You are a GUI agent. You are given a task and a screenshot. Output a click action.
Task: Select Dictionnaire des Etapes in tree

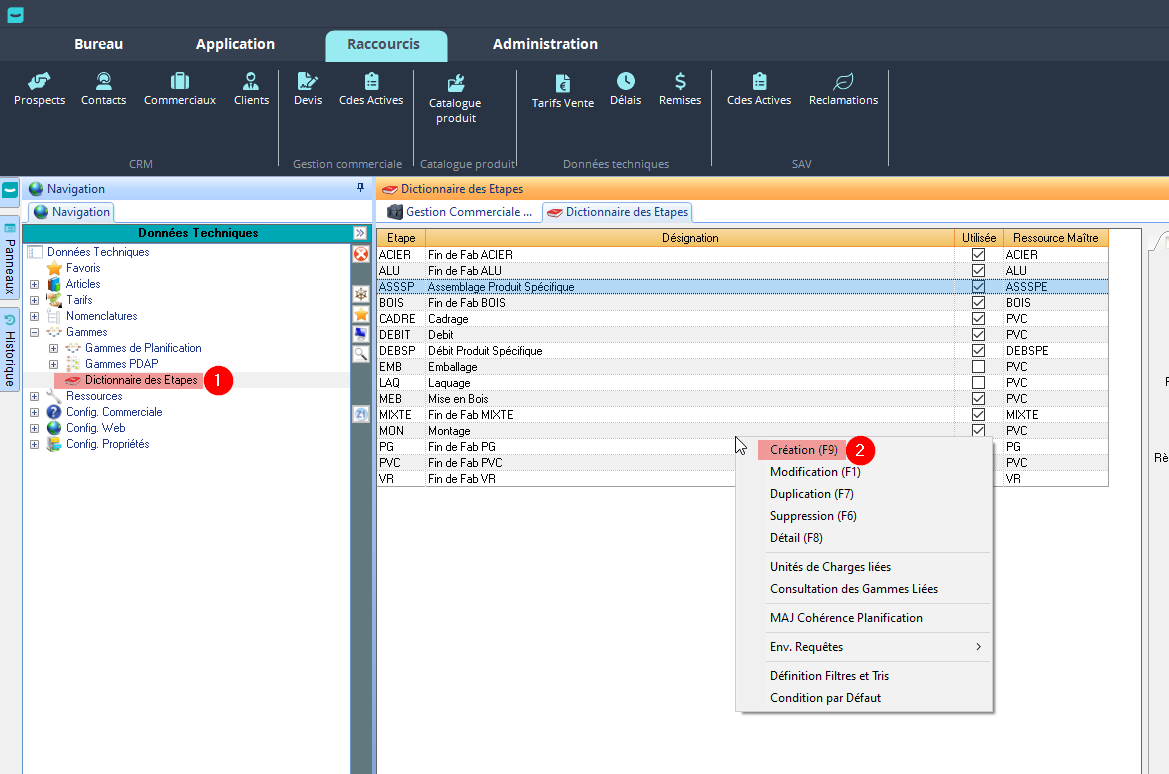(141, 380)
